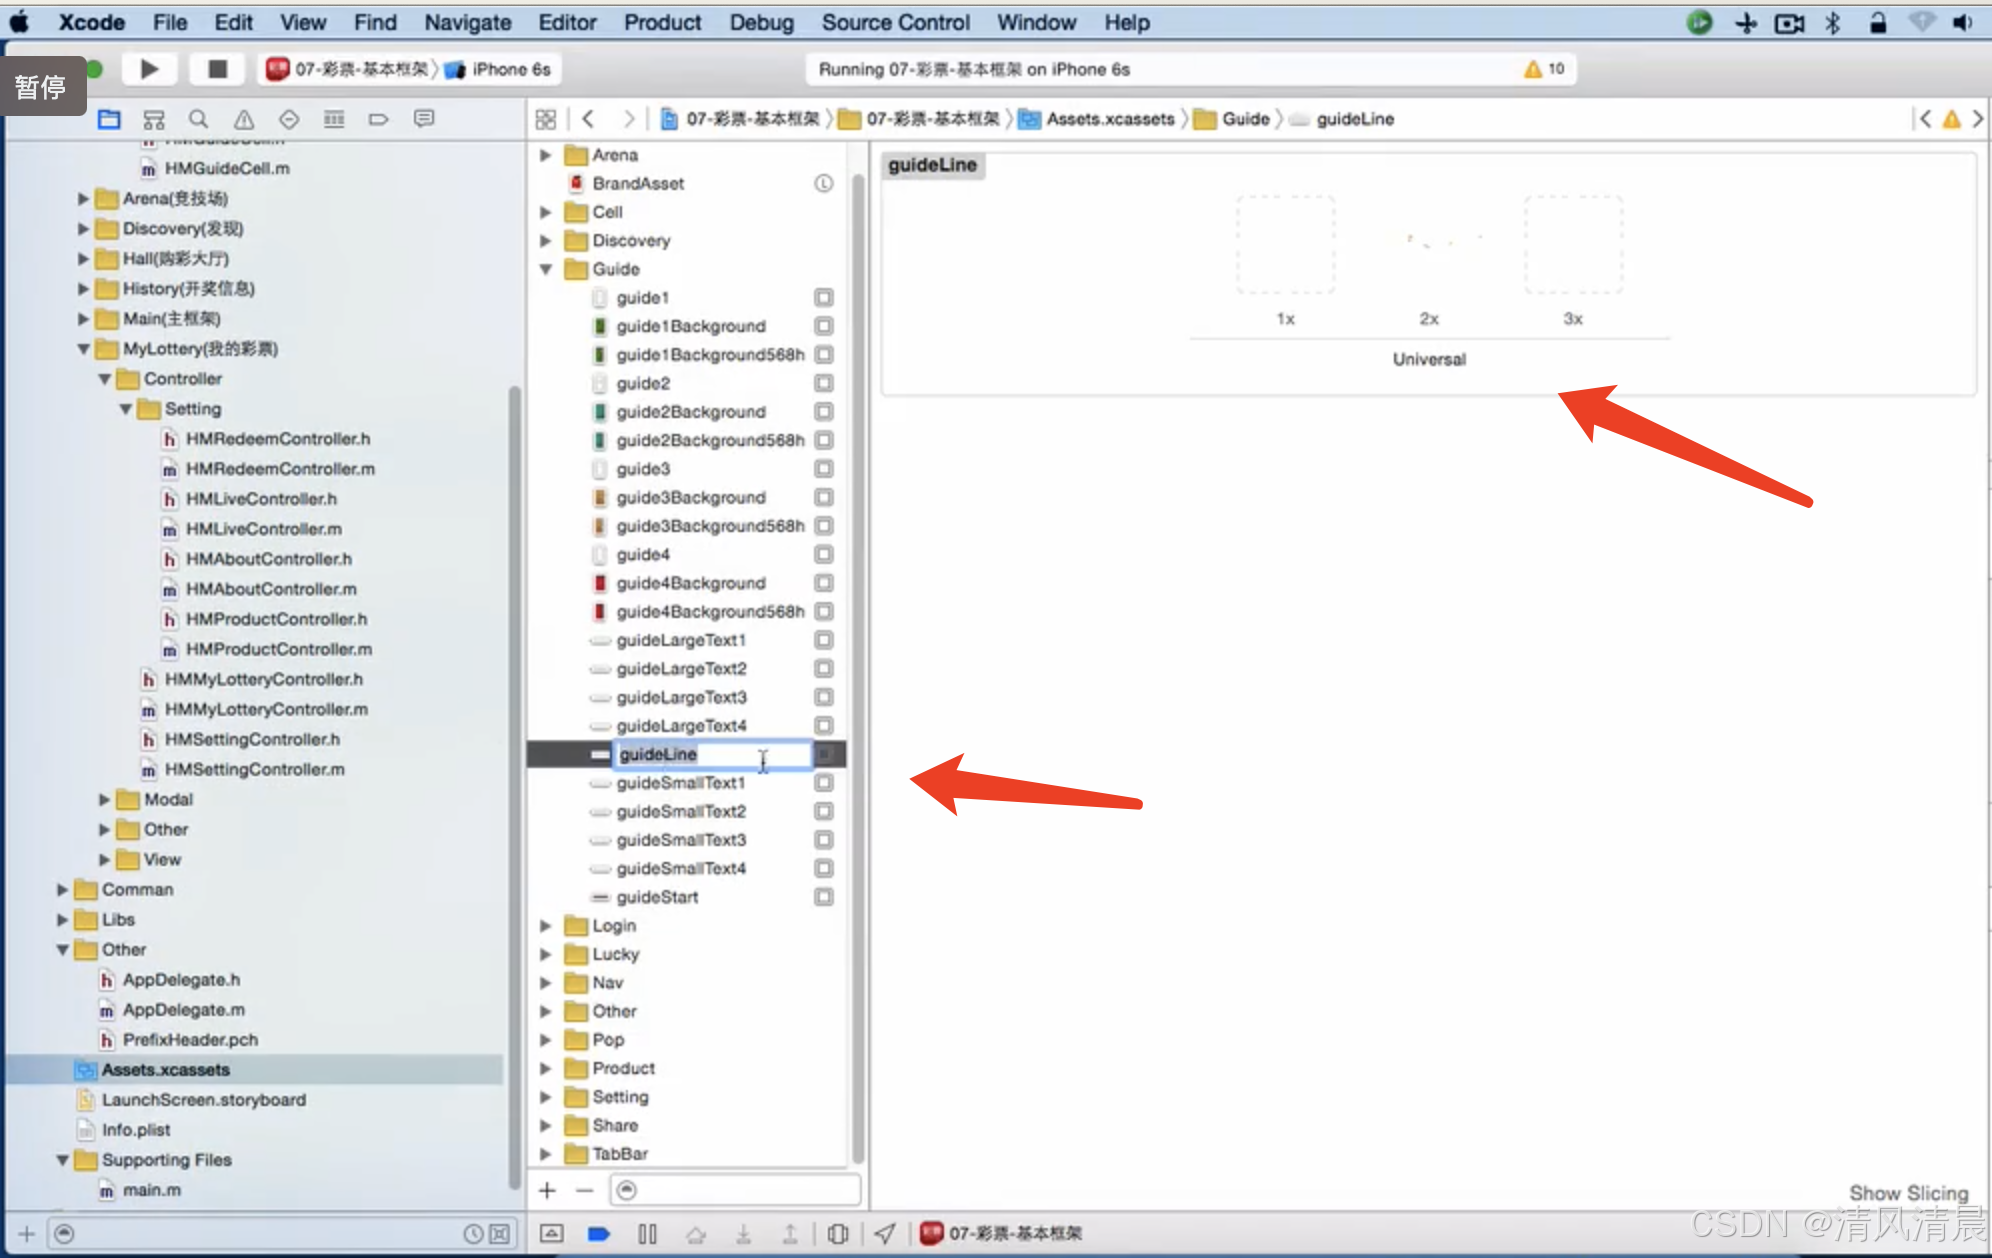Open the Product menu

click(662, 22)
